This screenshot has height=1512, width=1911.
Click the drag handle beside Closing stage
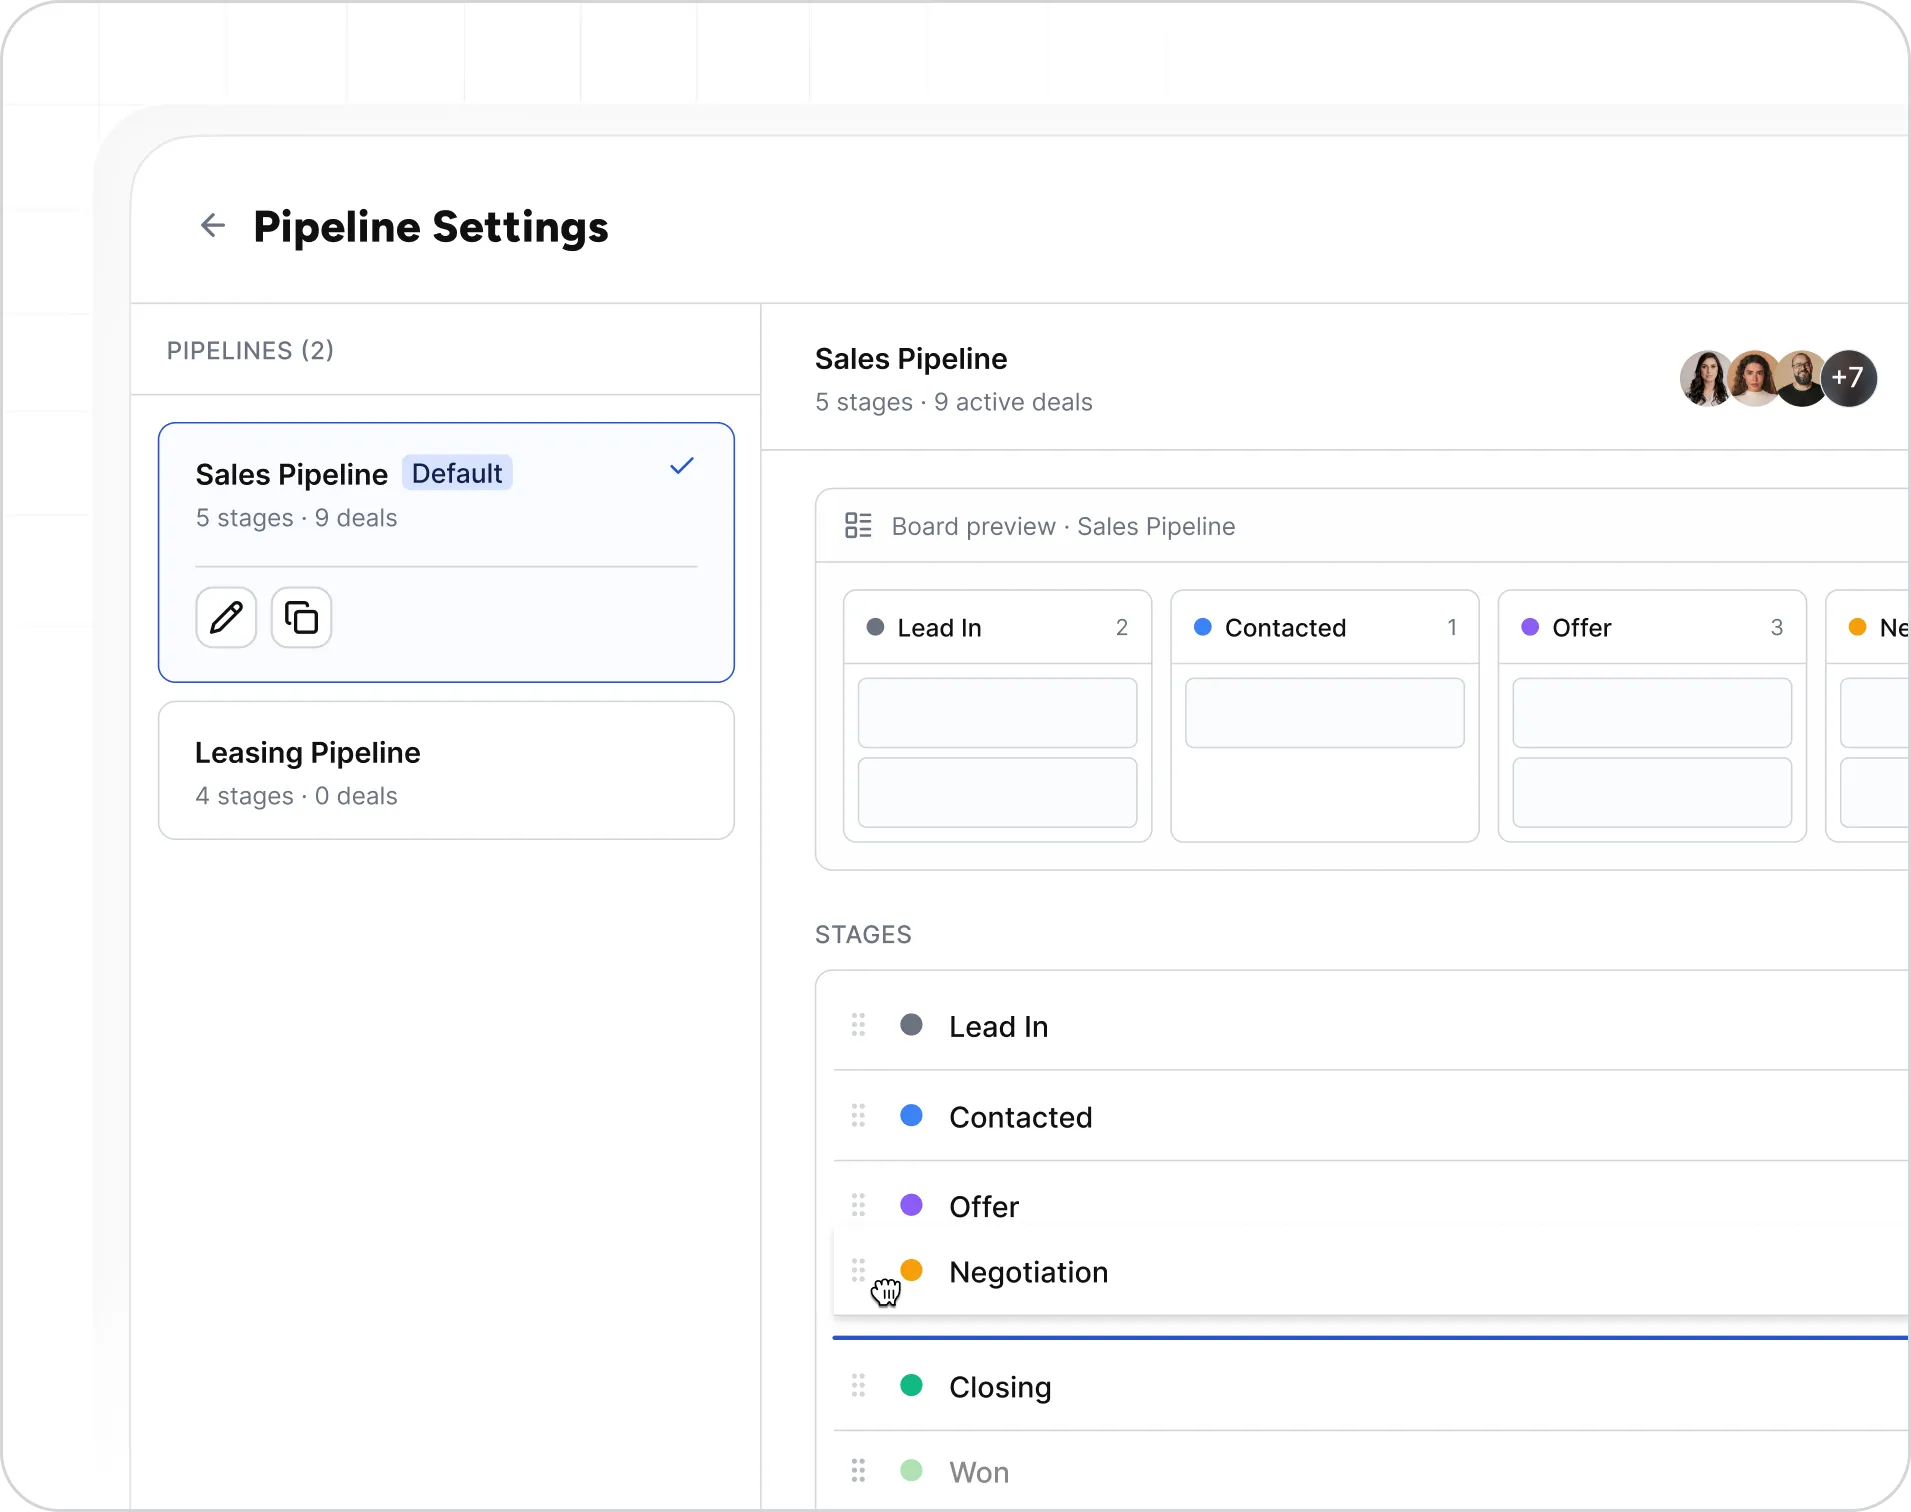[858, 1386]
